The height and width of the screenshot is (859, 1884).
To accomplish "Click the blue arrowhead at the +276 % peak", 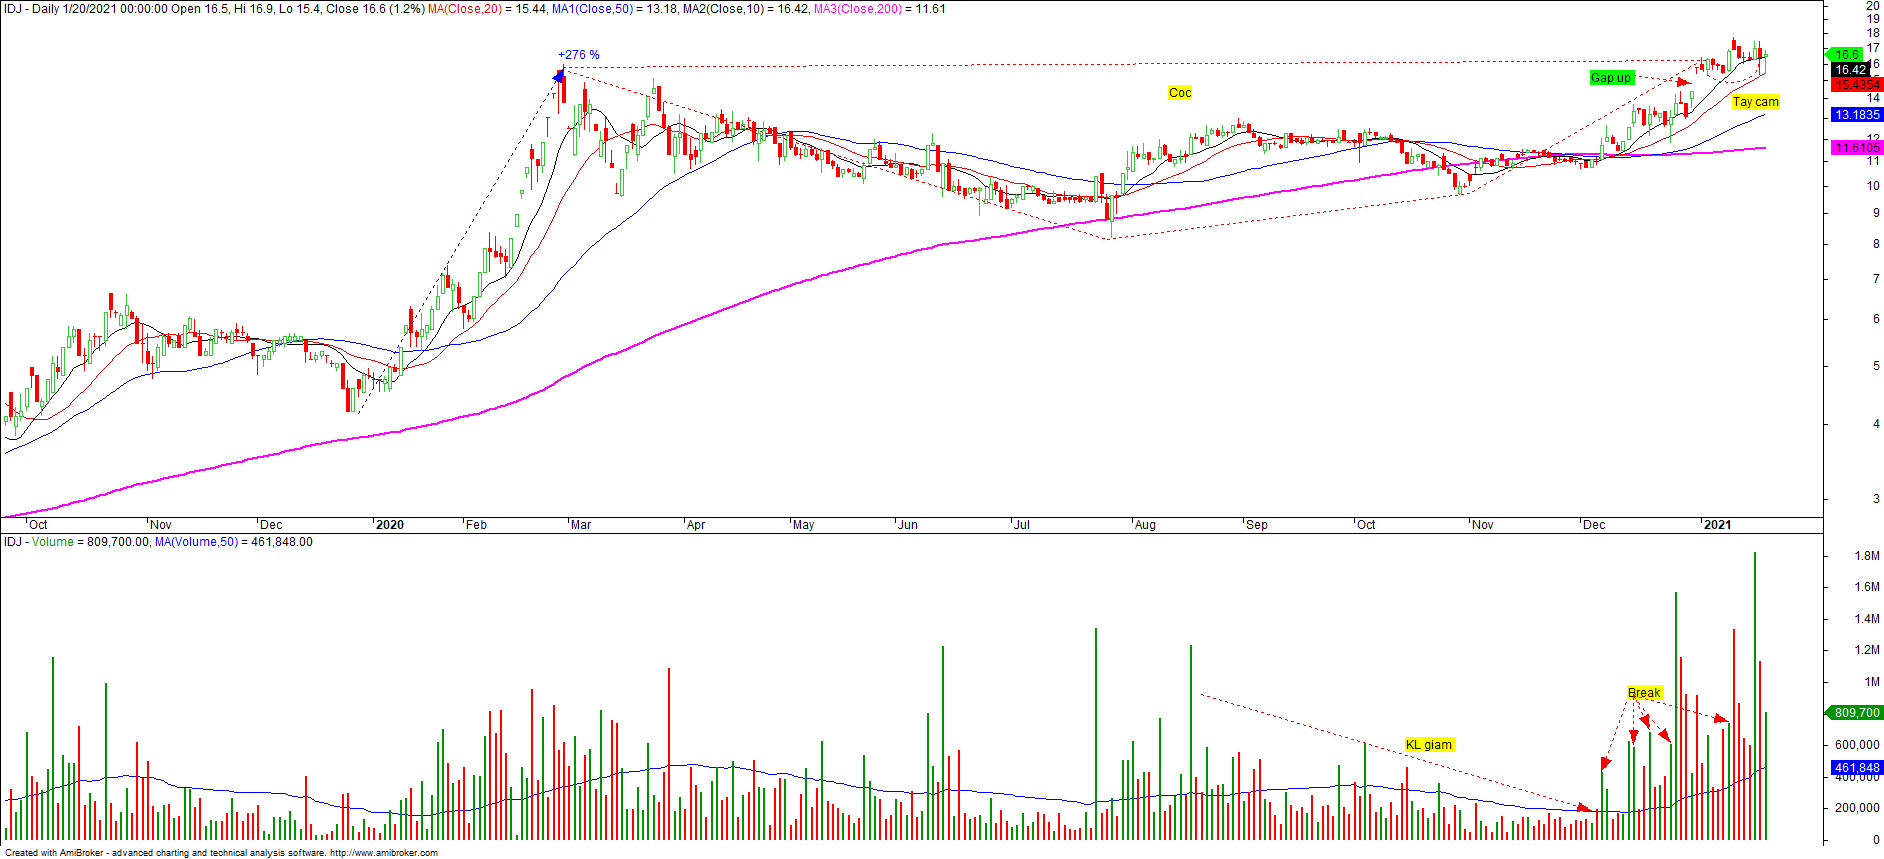I will point(560,73).
